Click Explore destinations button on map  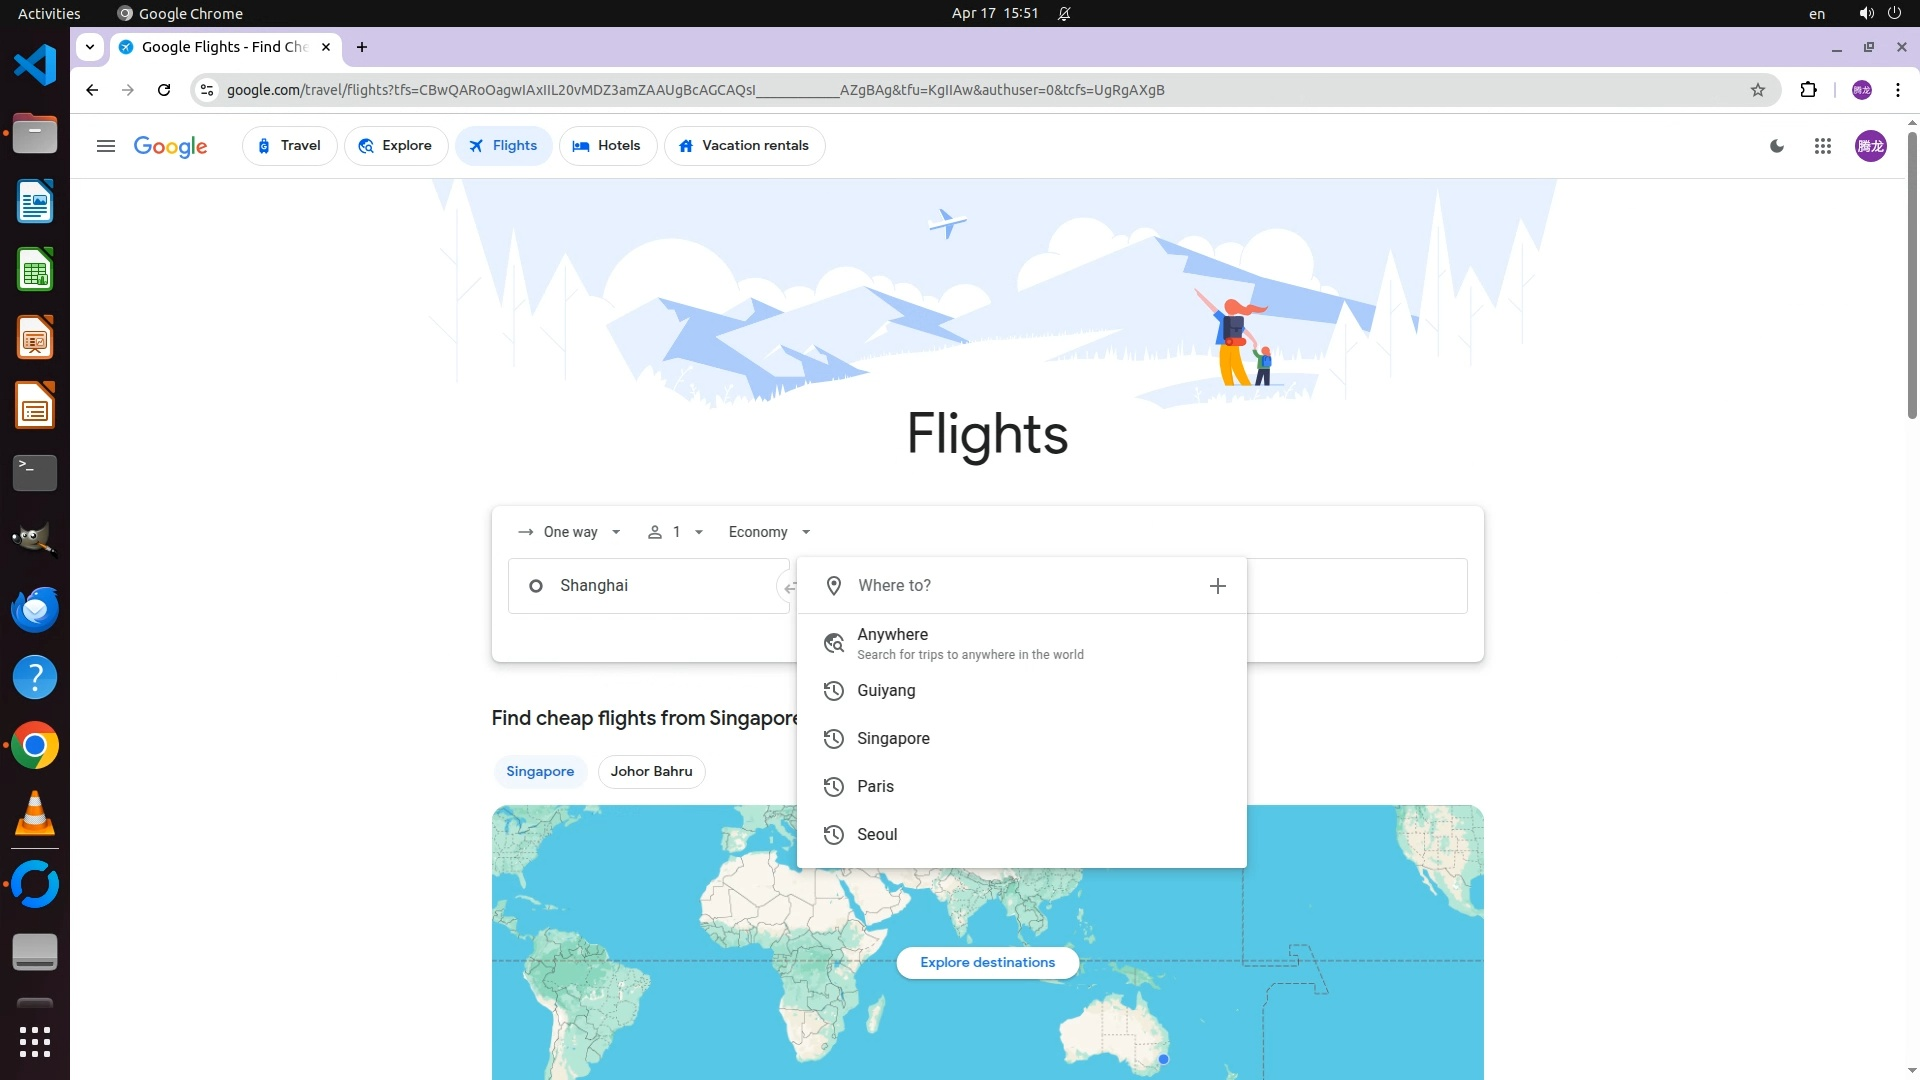click(x=987, y=962)
